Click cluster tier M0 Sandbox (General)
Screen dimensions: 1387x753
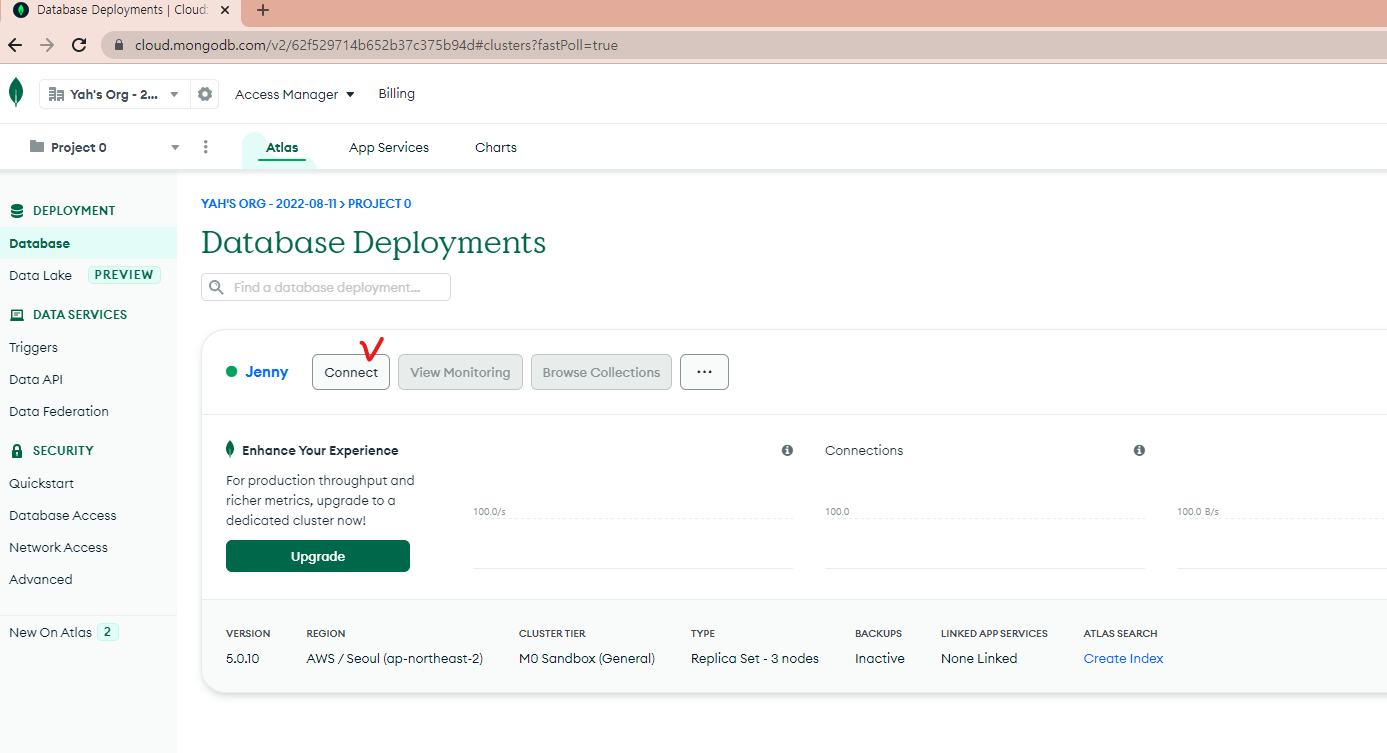587,658
